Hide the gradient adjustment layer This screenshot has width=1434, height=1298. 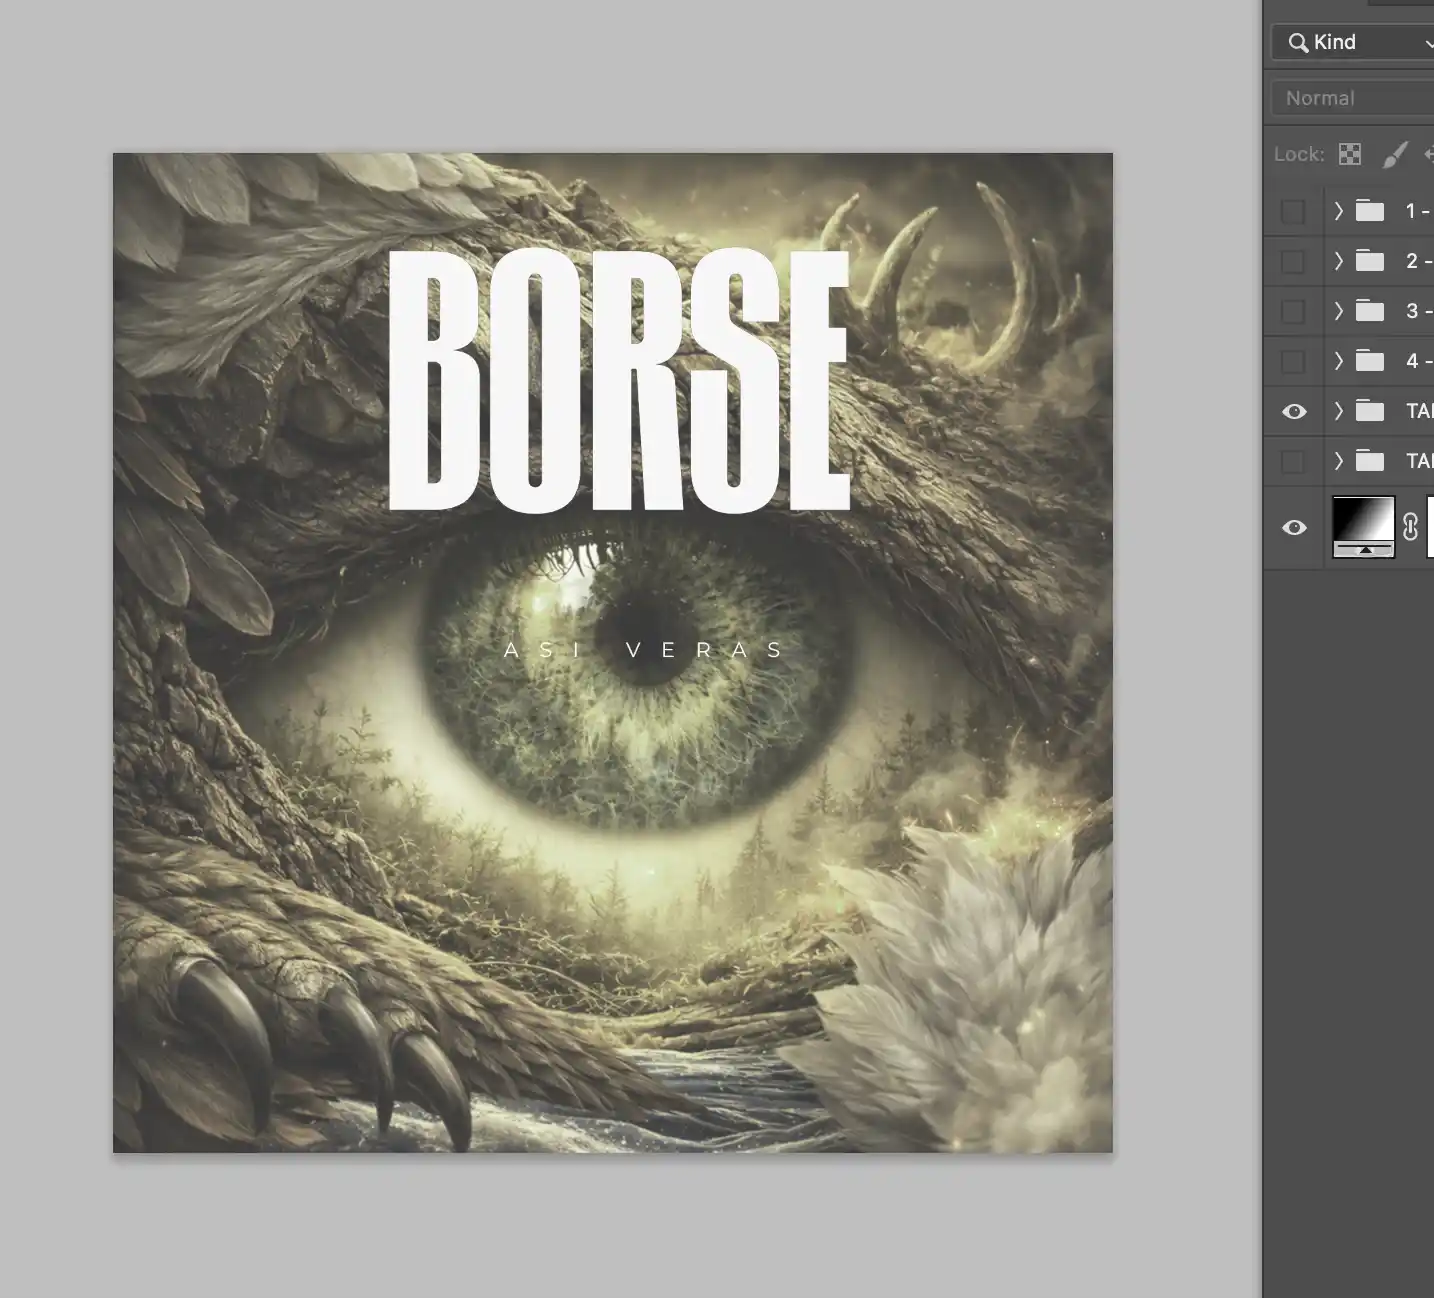click(1293, 527)
